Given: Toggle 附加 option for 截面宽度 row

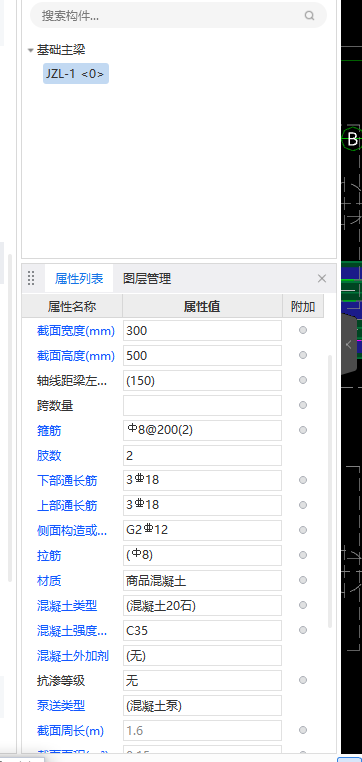Looking at the screenshot, I should click(303, 330).
